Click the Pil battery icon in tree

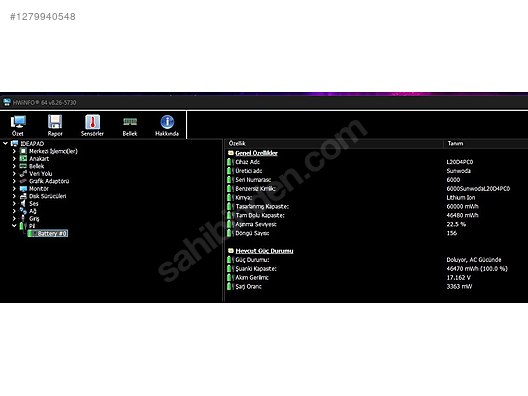23,226
